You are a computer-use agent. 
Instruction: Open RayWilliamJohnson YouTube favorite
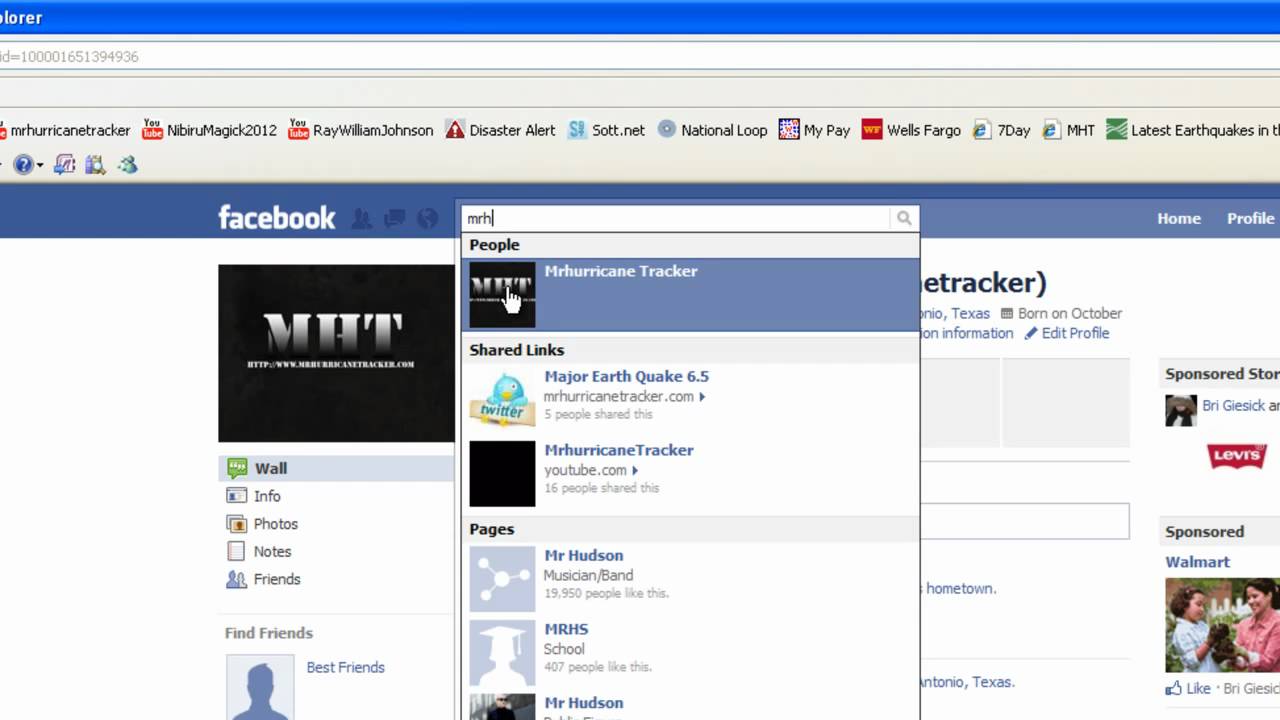(361, 130)
